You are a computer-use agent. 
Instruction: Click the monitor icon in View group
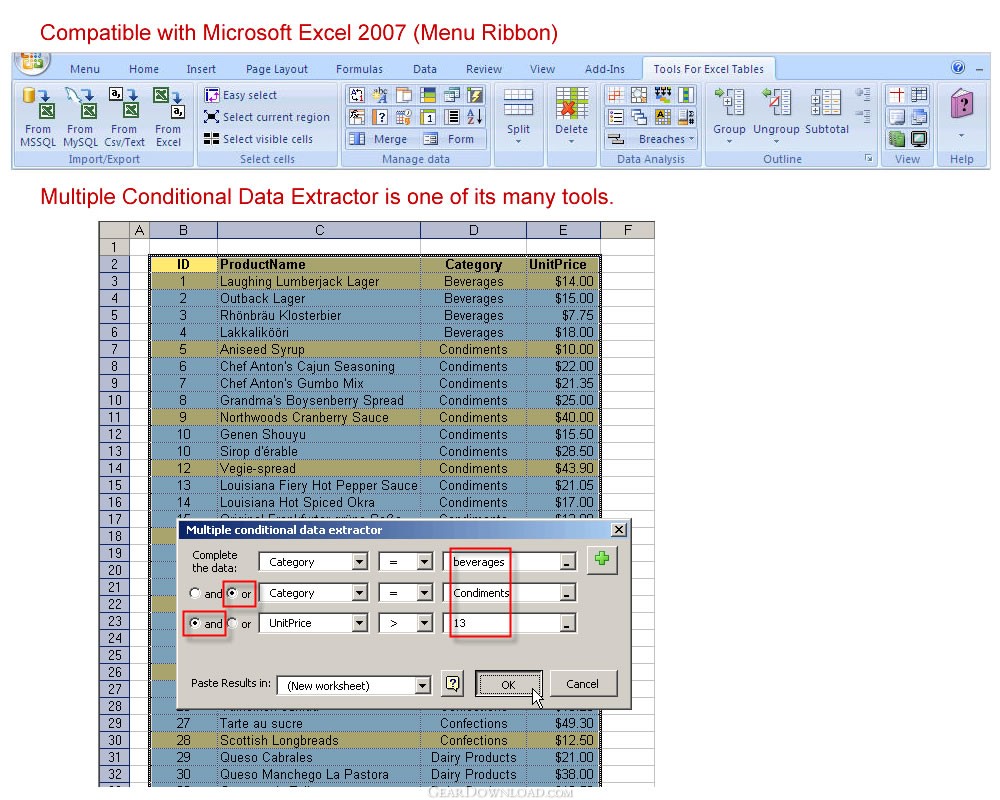tap(919, 138)
